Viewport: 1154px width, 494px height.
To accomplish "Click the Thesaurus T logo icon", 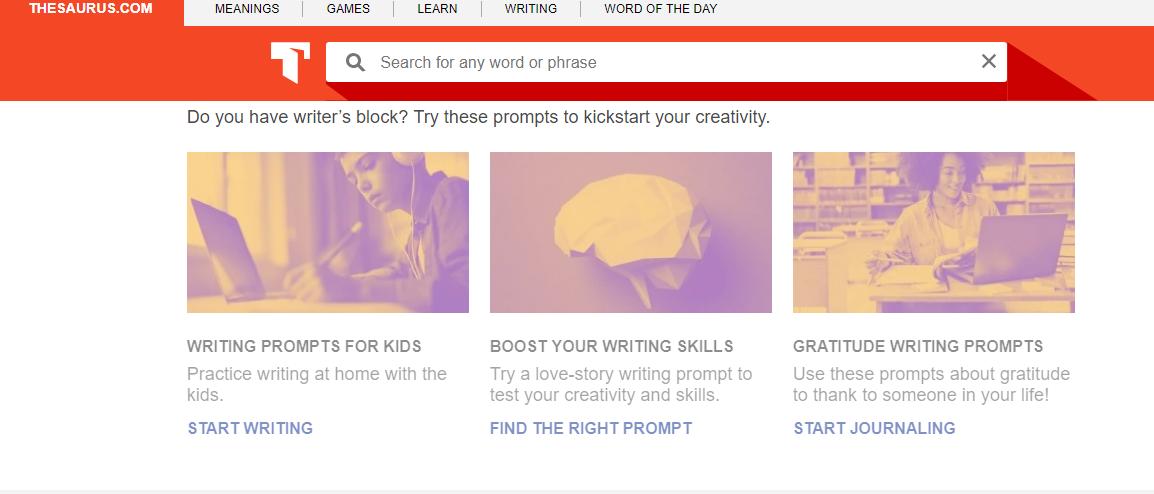I will [x=290, y=62].
